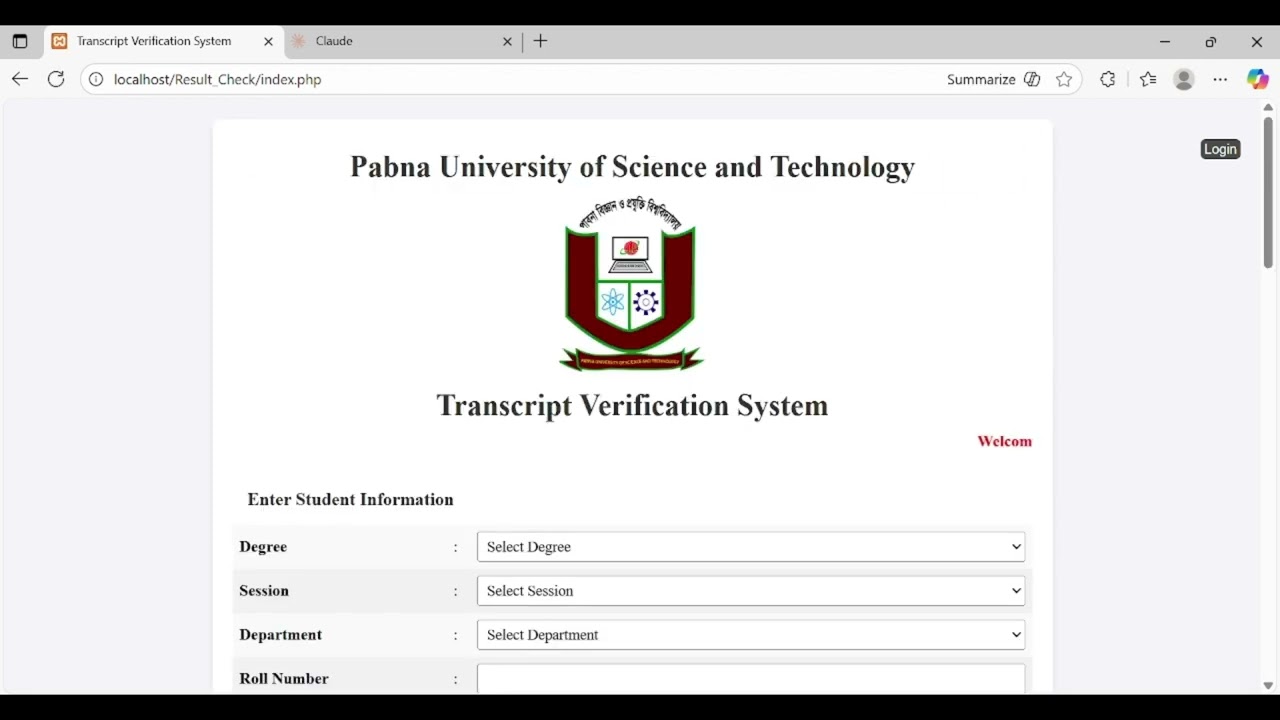This screenshot has width=1280, height=720.
Task: Click the red 'Welcom' marquee text
Action: click(1004, 441)
